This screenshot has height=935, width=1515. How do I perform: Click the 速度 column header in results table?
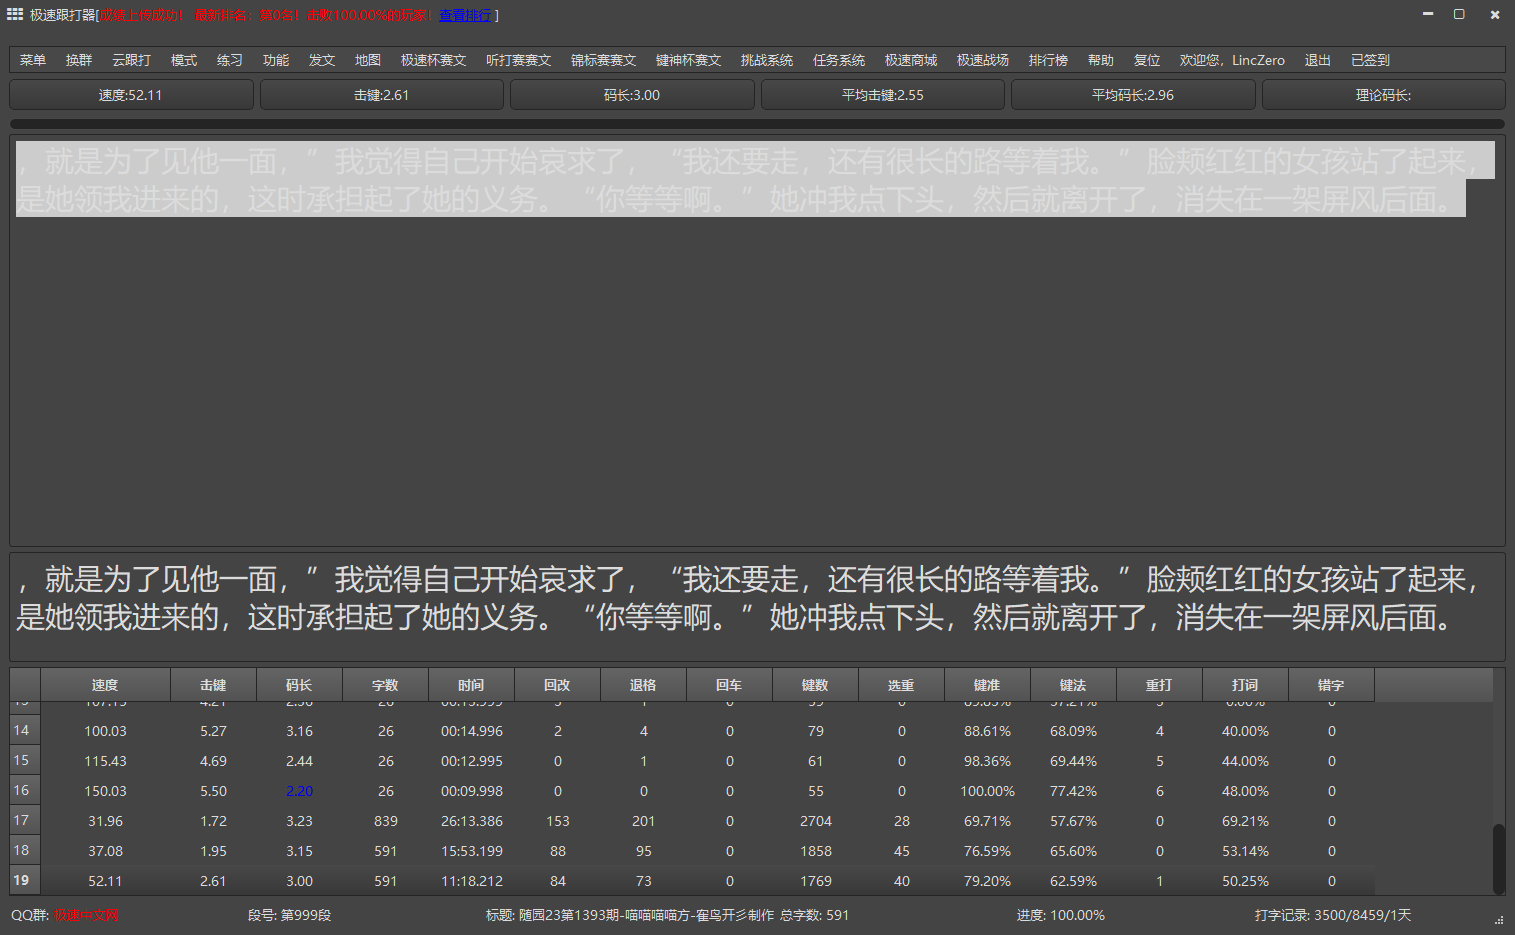coord(105,685)
